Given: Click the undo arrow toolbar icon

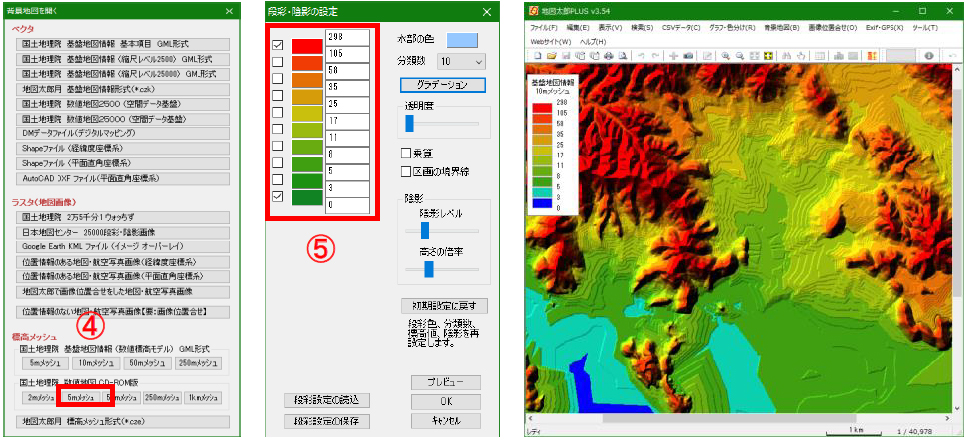Looking at the screenshot, I should click(641, 56).
